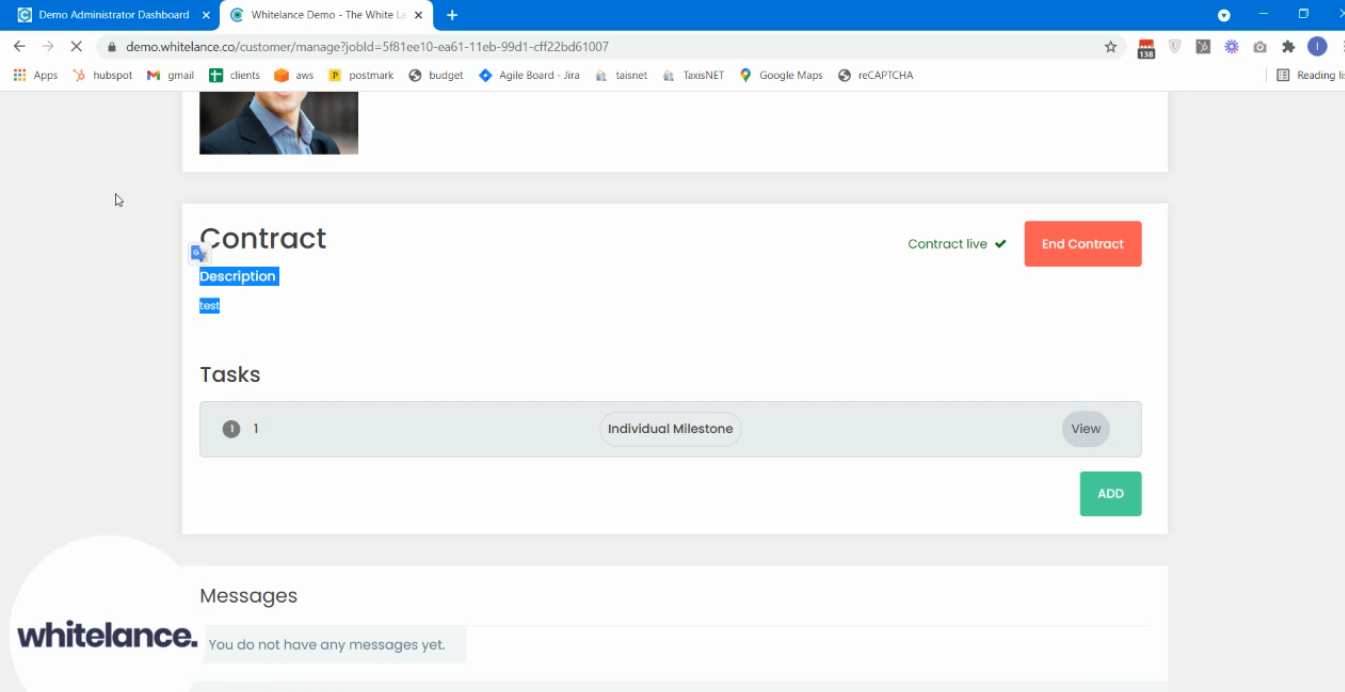The width and height of the screenshot is (1345, 692).
Task: Open the tab search dropdown
Action: [1223, 15]
